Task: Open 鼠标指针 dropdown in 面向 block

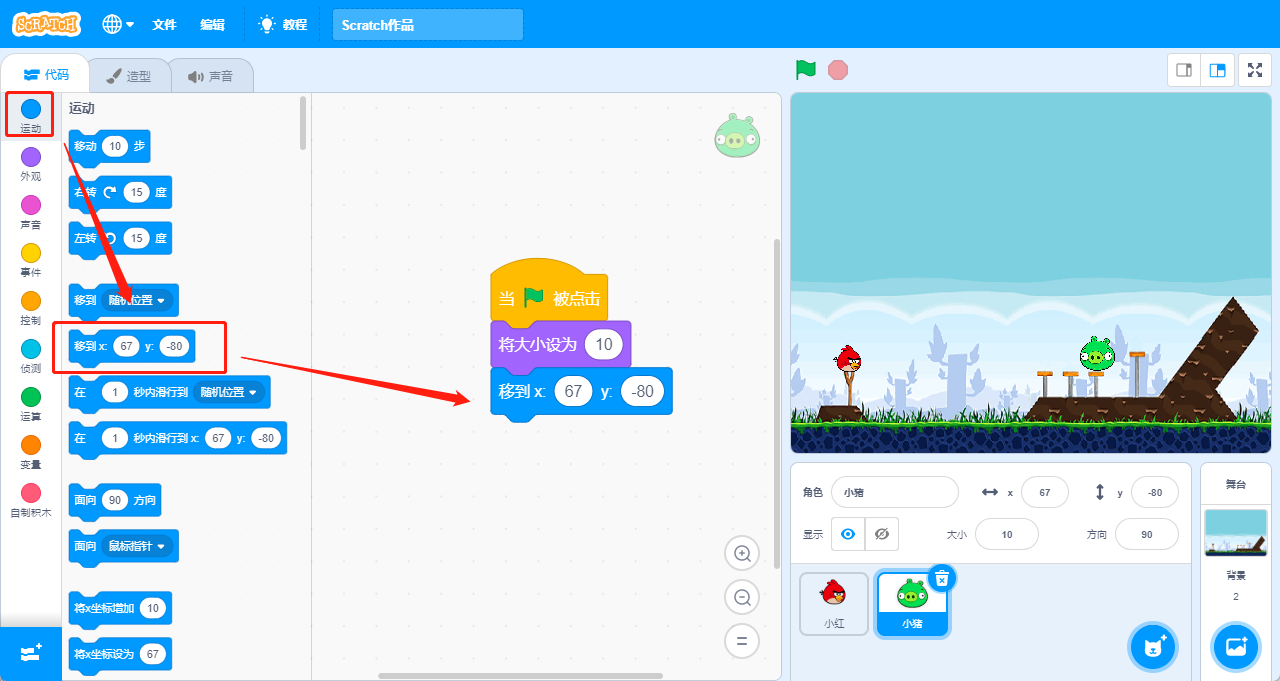Action: click(137, 546)
